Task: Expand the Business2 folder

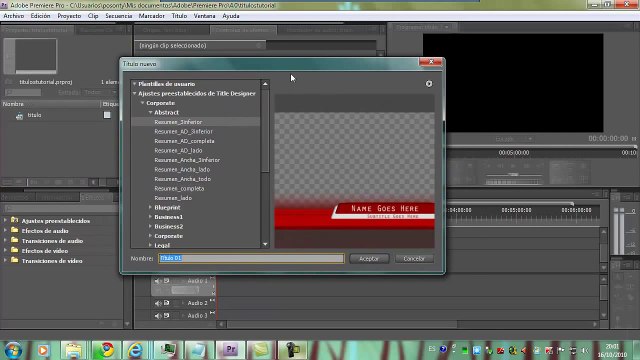Action: (x=150, y=226)
